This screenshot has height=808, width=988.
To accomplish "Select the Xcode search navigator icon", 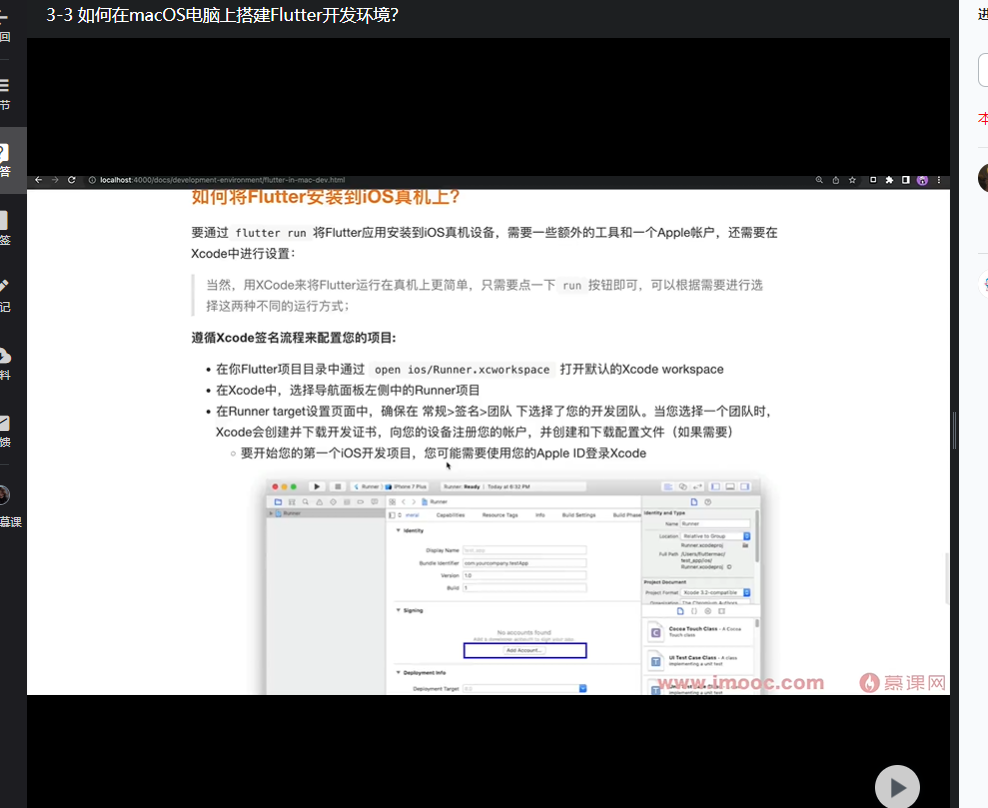I will pyautogui.click(x=306, y=502).
